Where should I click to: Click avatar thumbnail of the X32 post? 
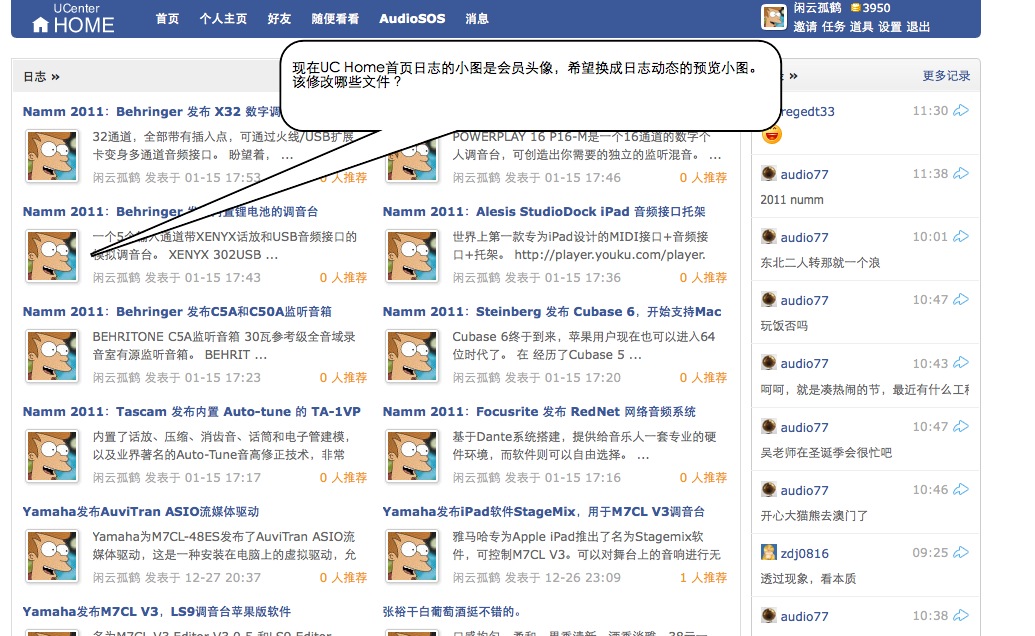pos(52,156)
